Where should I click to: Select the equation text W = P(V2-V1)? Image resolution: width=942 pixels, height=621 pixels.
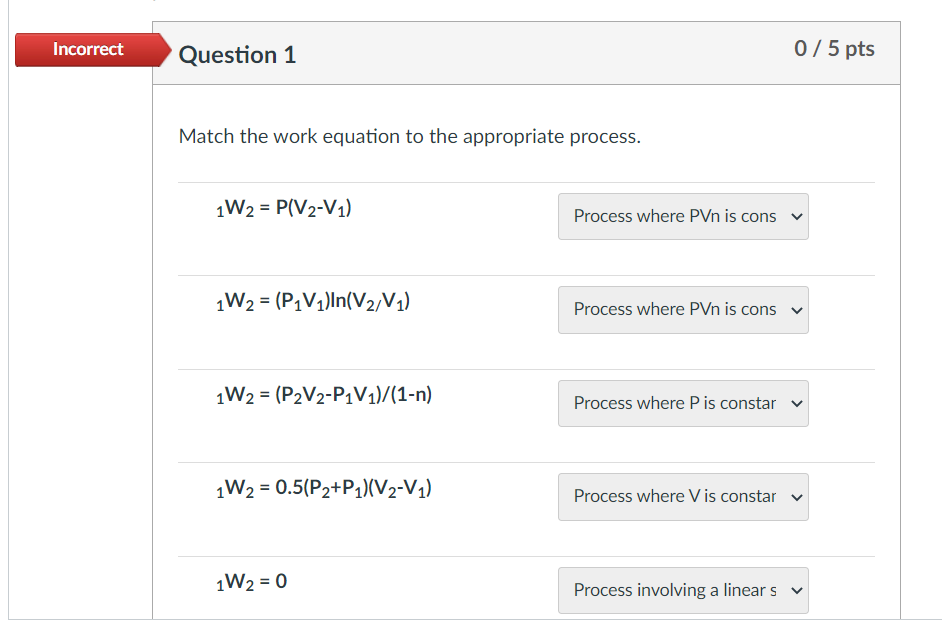click(284, 208)
